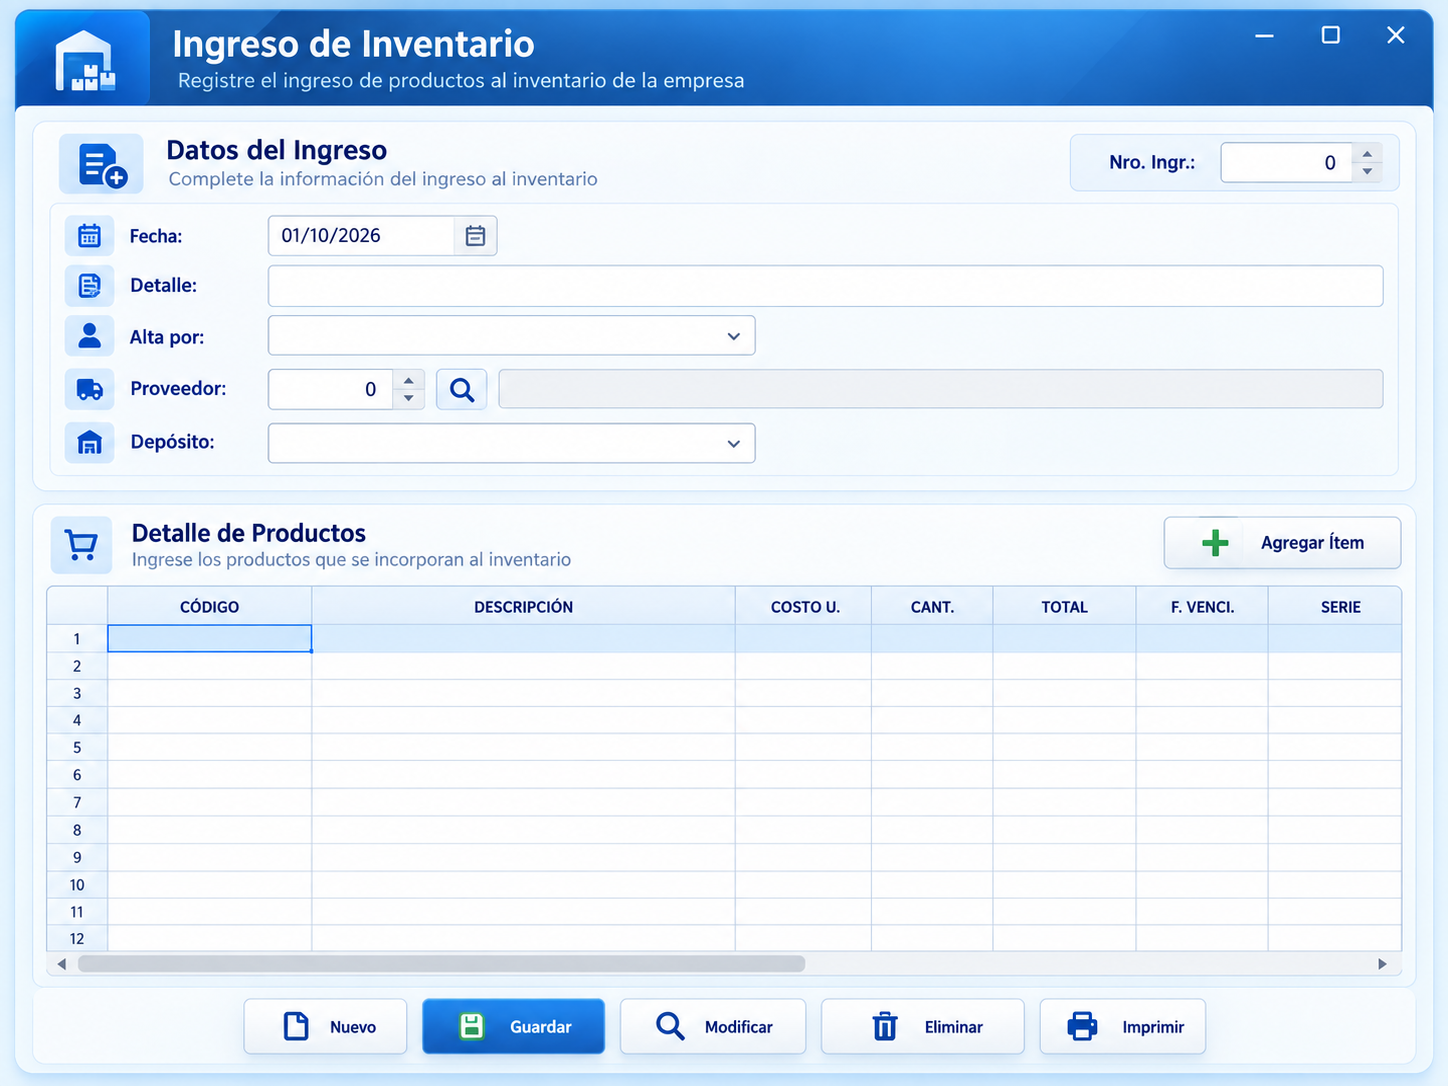
Task: Click the warehouse app logo icon
Action: 85,61
